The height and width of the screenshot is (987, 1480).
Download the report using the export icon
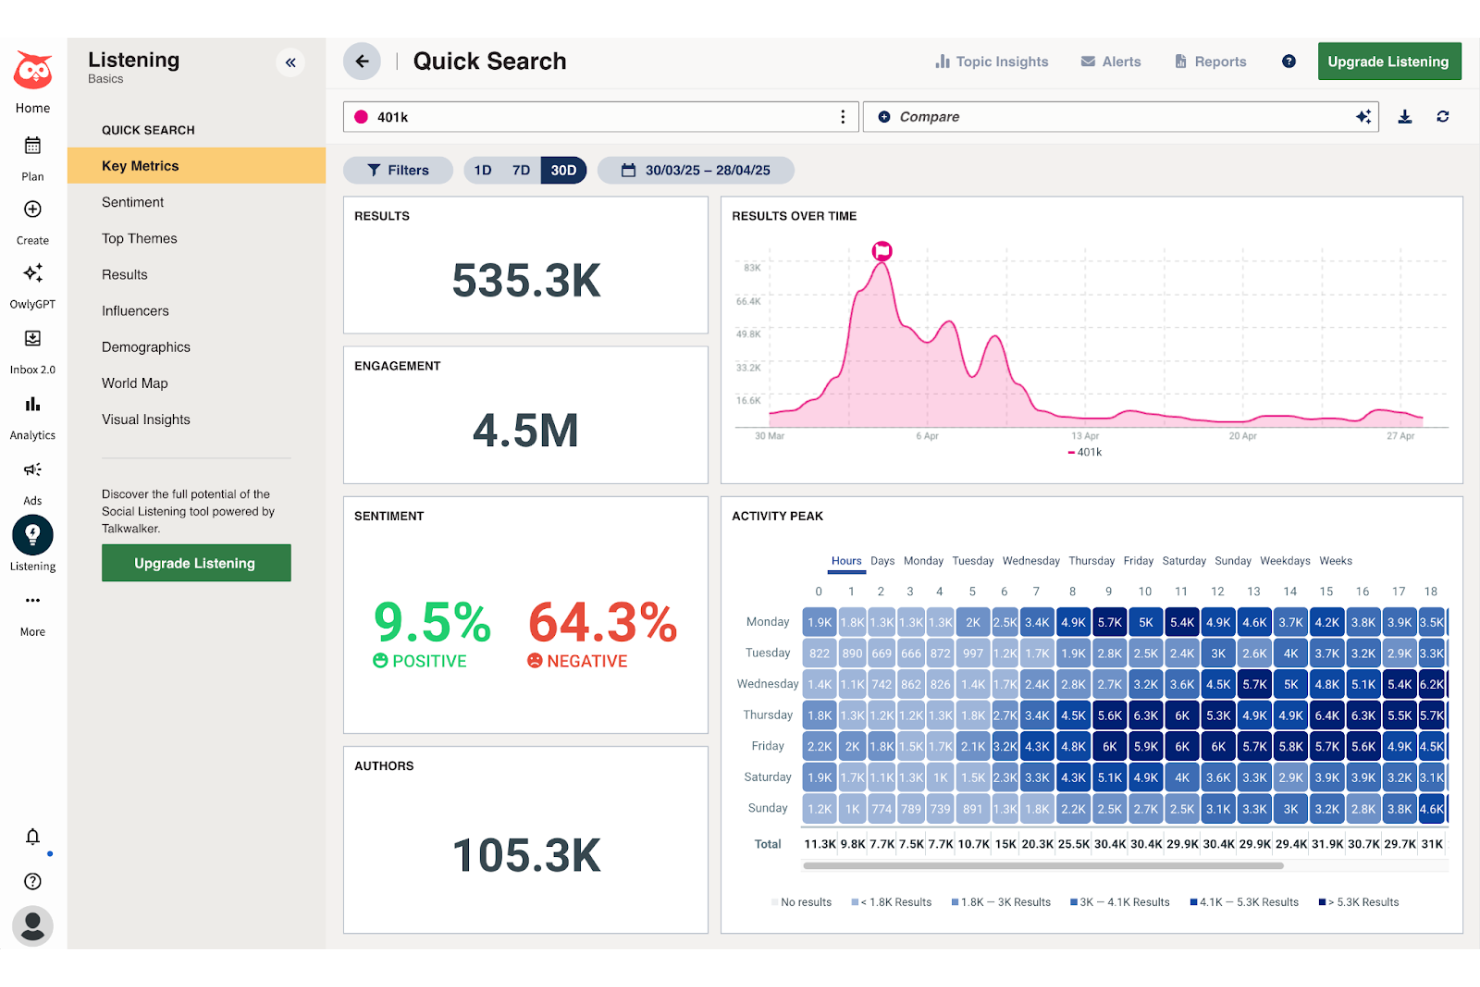tap(1404, 116)
